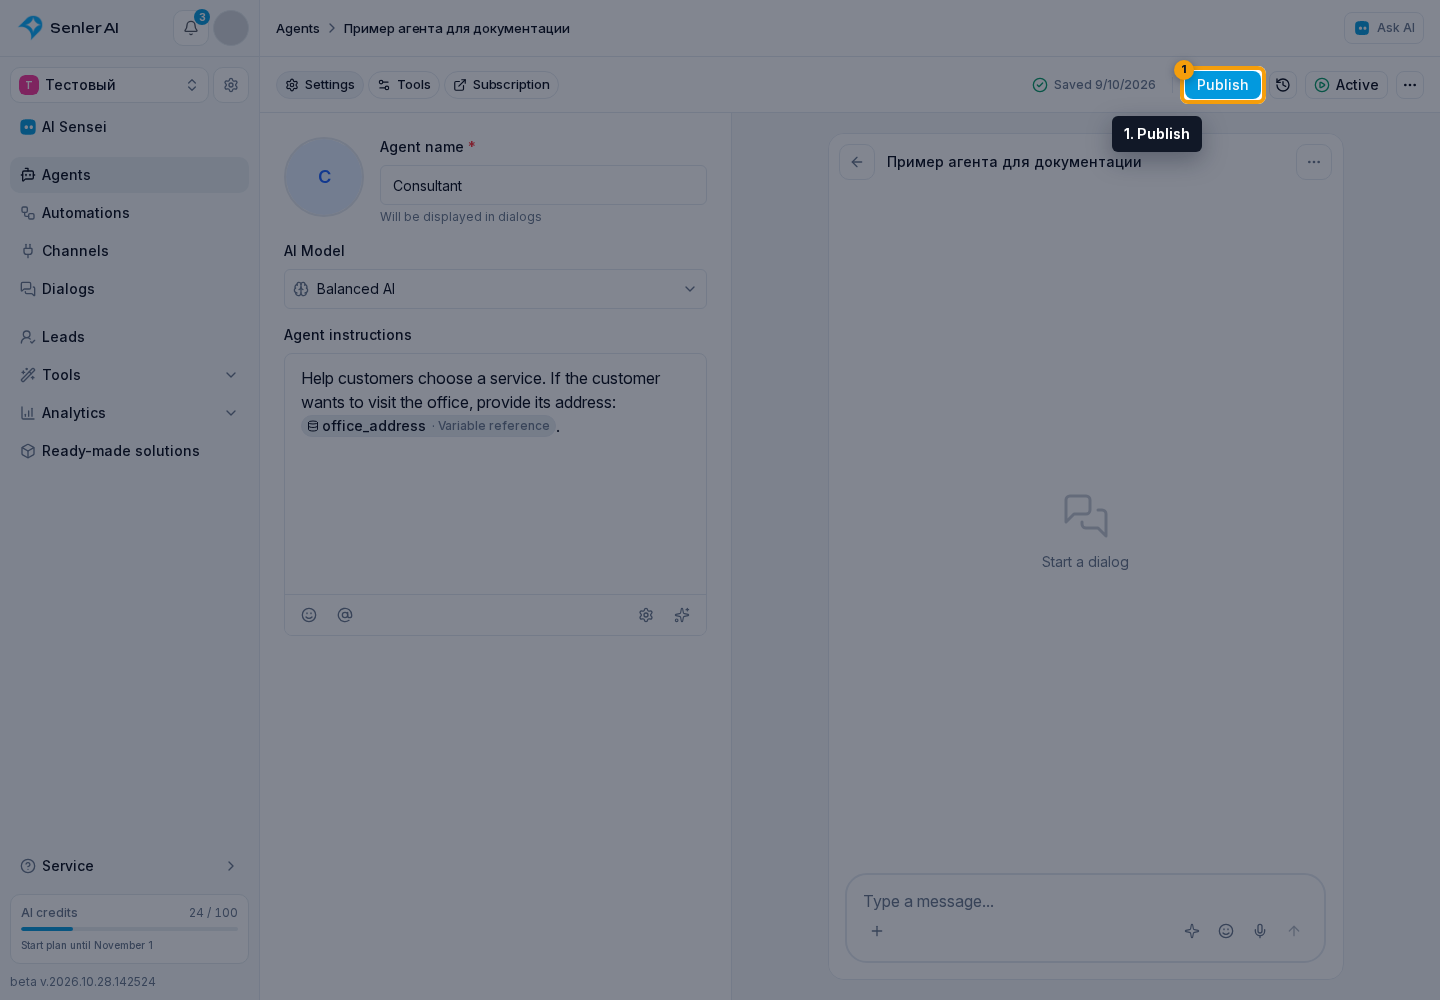This screenshot has width=1440, height=1000.
Task: Expand the Tools sidebar section
Action: [x=130, y=375]
